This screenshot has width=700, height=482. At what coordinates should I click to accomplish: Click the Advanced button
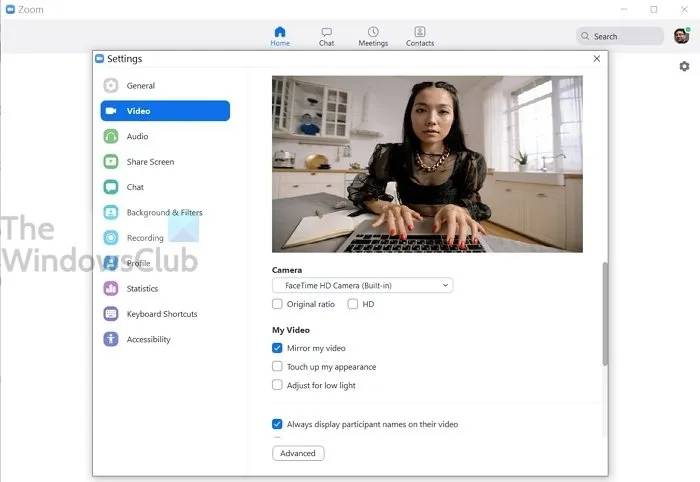298,453
